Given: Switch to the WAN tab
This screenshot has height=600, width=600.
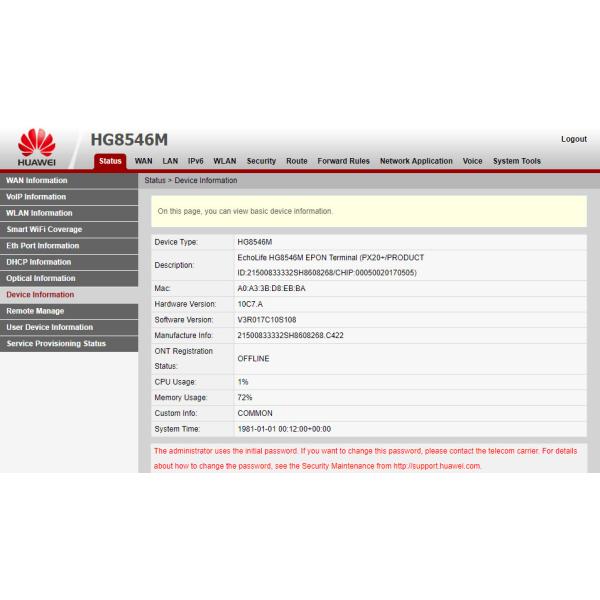Looking at the screenshot, I should point(143,161).
